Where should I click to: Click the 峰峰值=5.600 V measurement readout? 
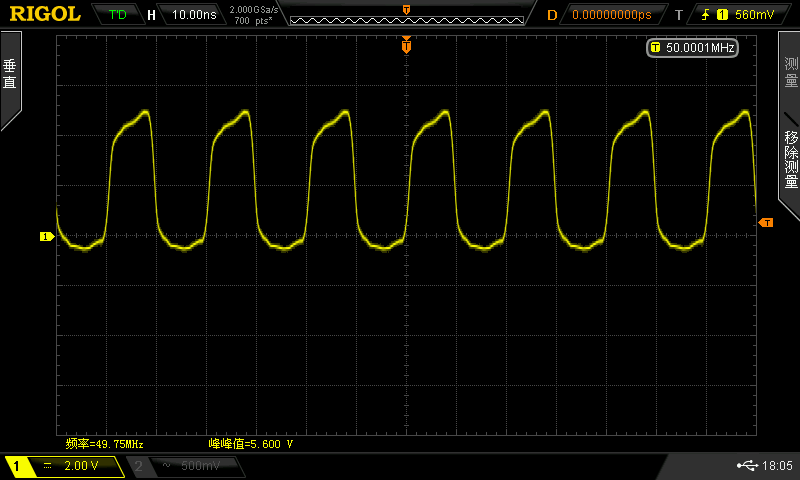(x=251, y=444)
